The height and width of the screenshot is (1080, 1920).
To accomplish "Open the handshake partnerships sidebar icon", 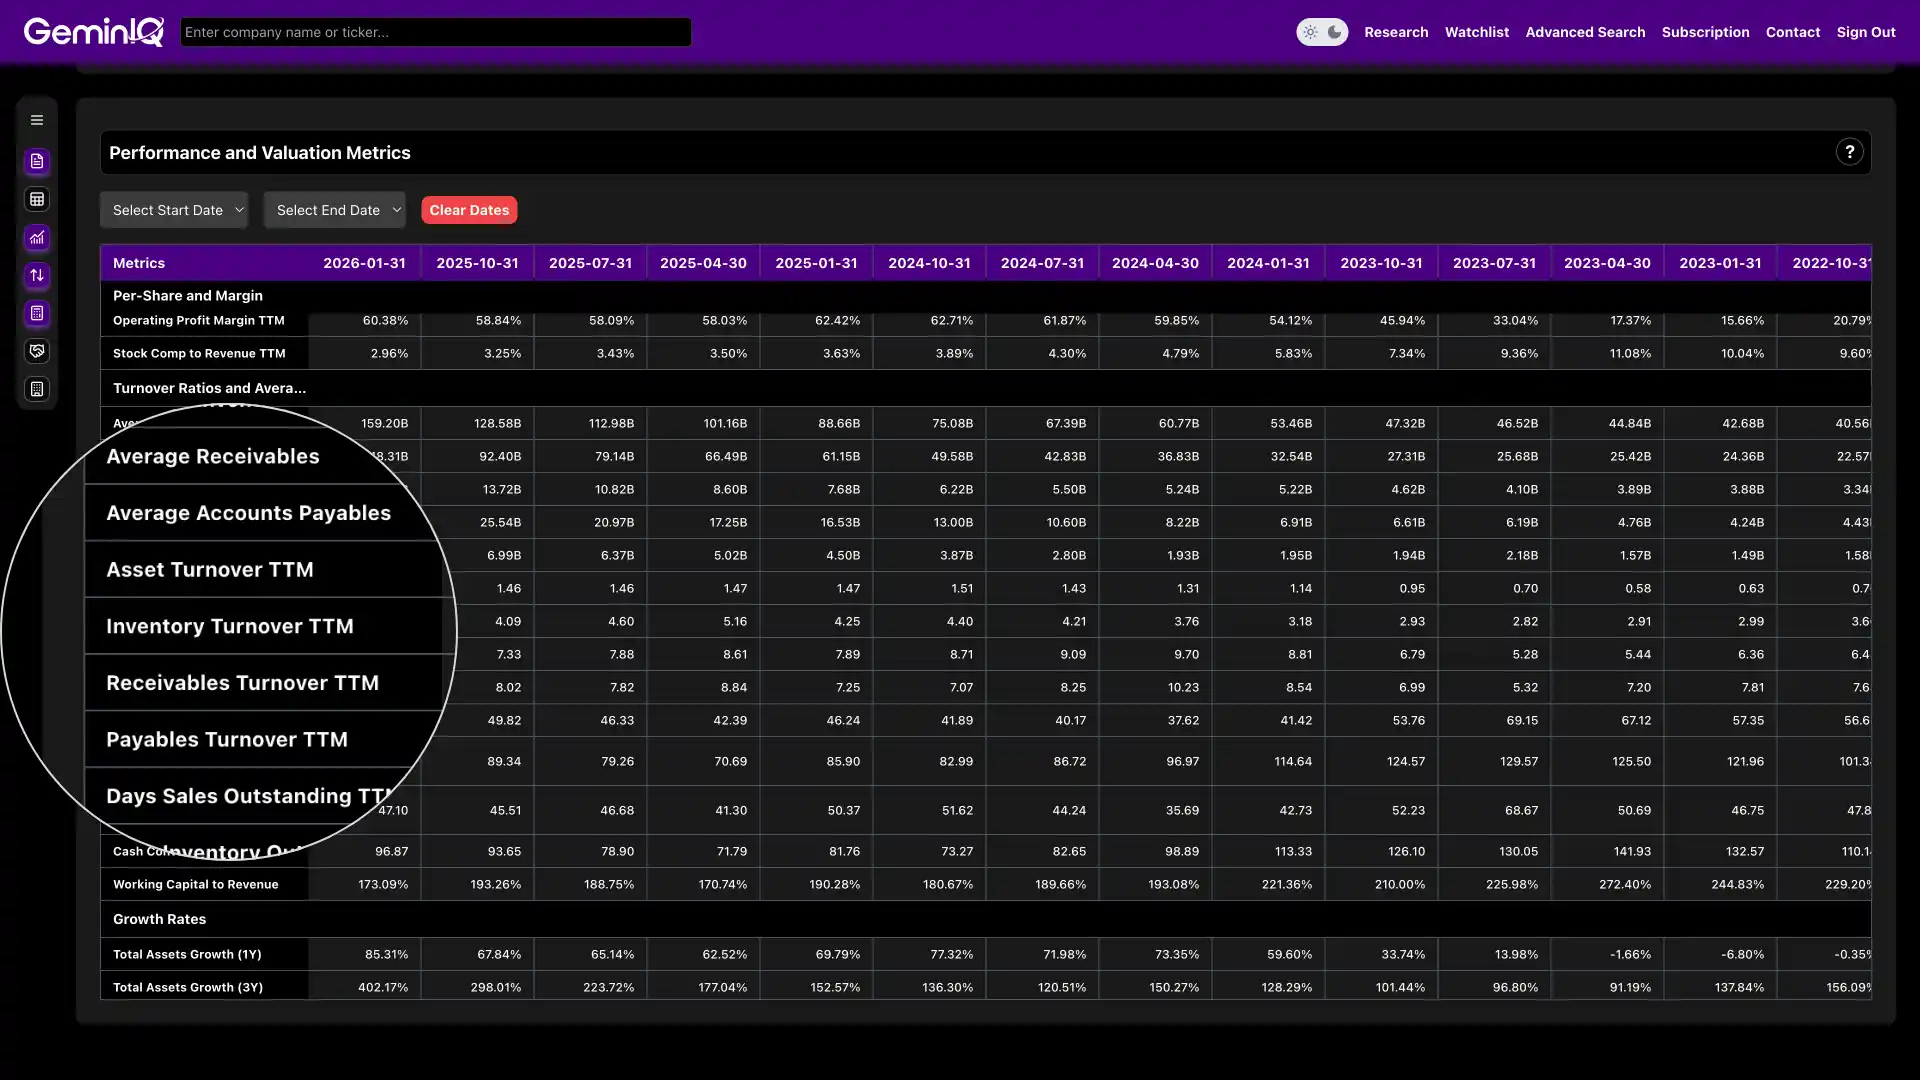I will click(37, 351).
